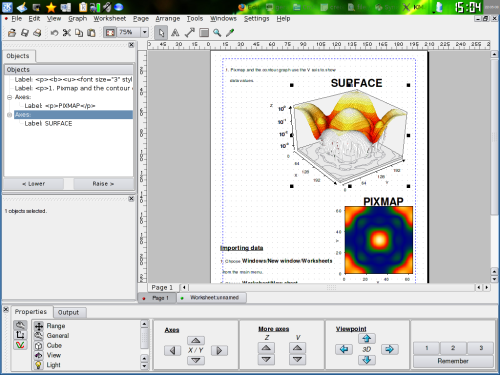
Task: Choose the axes category icon
Action: (x=20, y=335)
